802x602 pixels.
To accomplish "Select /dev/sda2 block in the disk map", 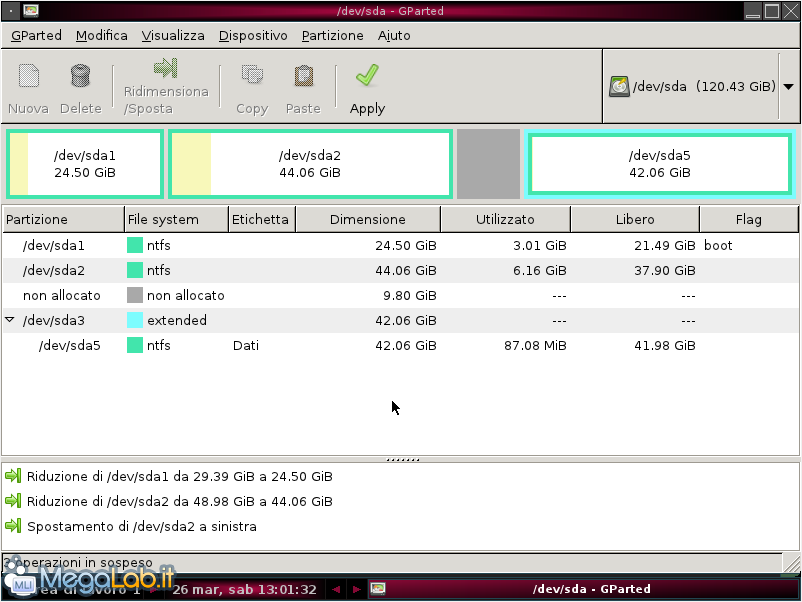I will (x=310, y=164).
